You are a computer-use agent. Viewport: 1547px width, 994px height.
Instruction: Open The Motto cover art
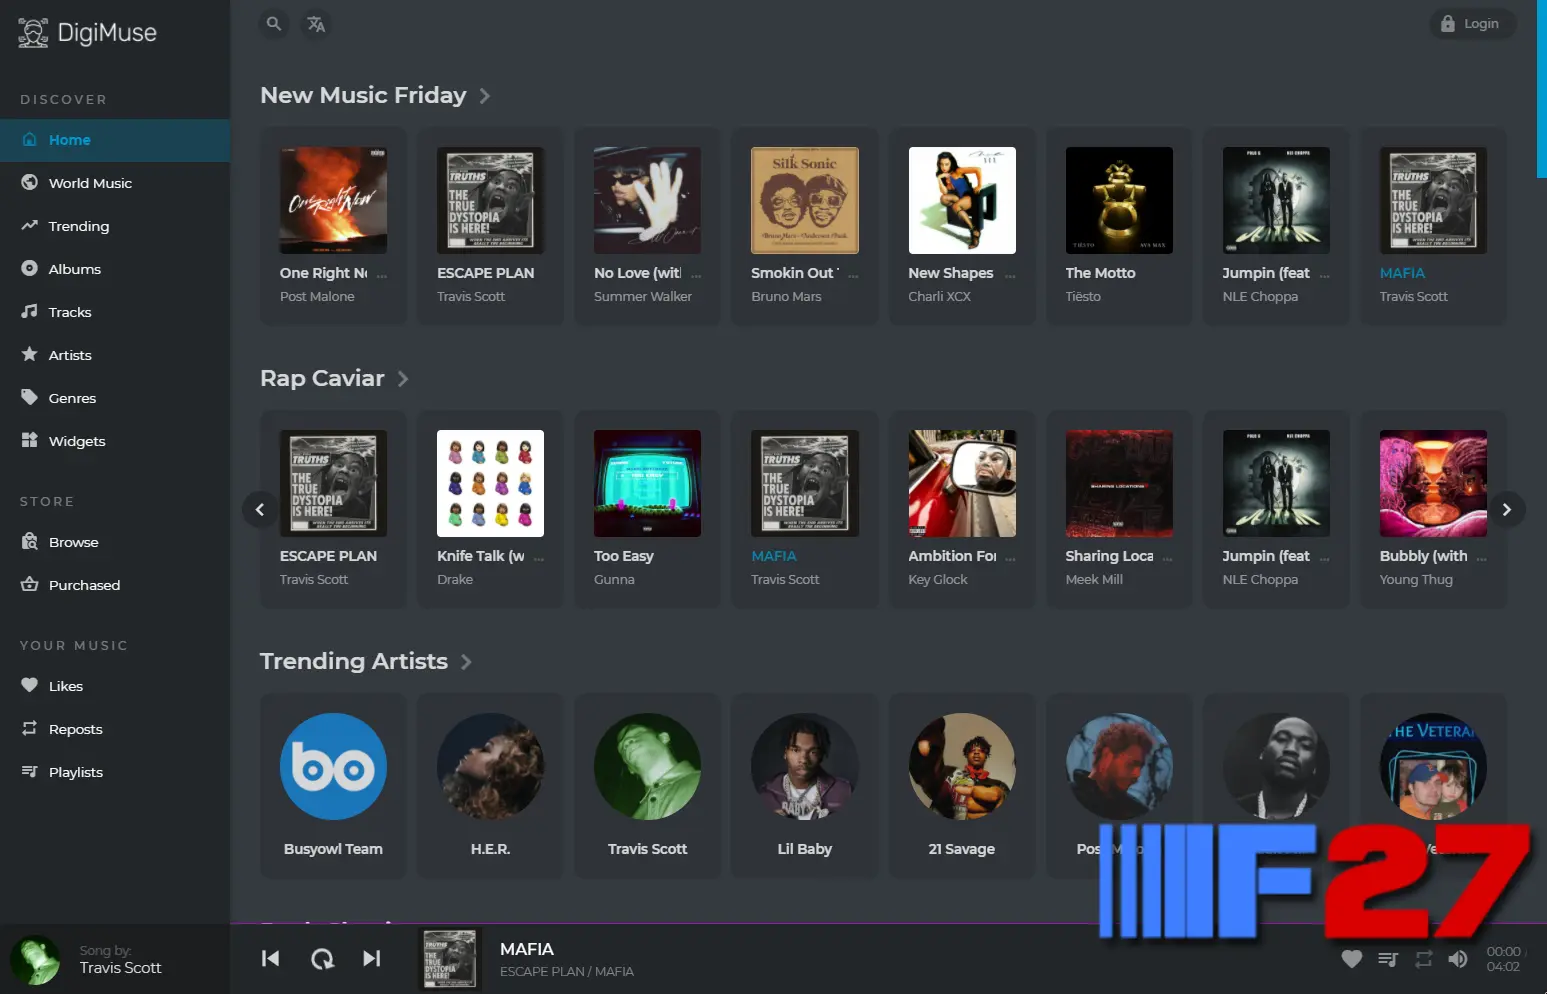1119,200
